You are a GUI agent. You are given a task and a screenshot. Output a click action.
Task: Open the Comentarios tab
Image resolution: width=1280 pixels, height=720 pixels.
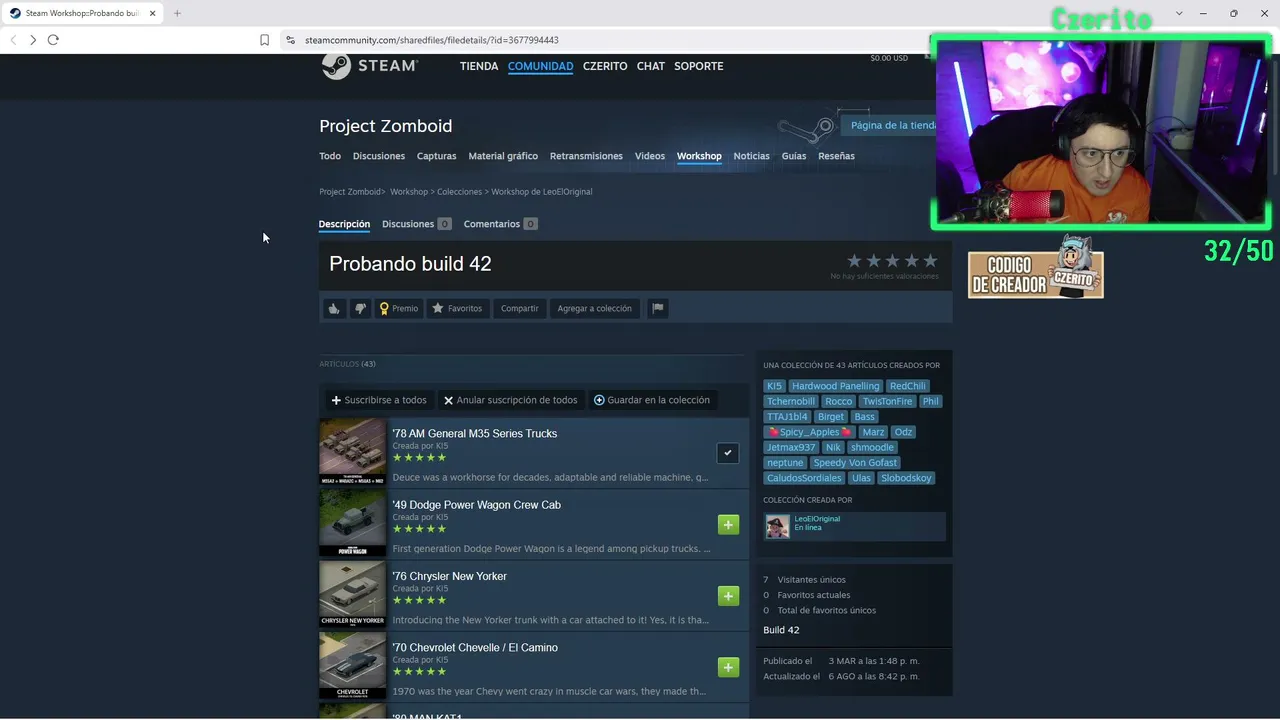click(500, 224)
